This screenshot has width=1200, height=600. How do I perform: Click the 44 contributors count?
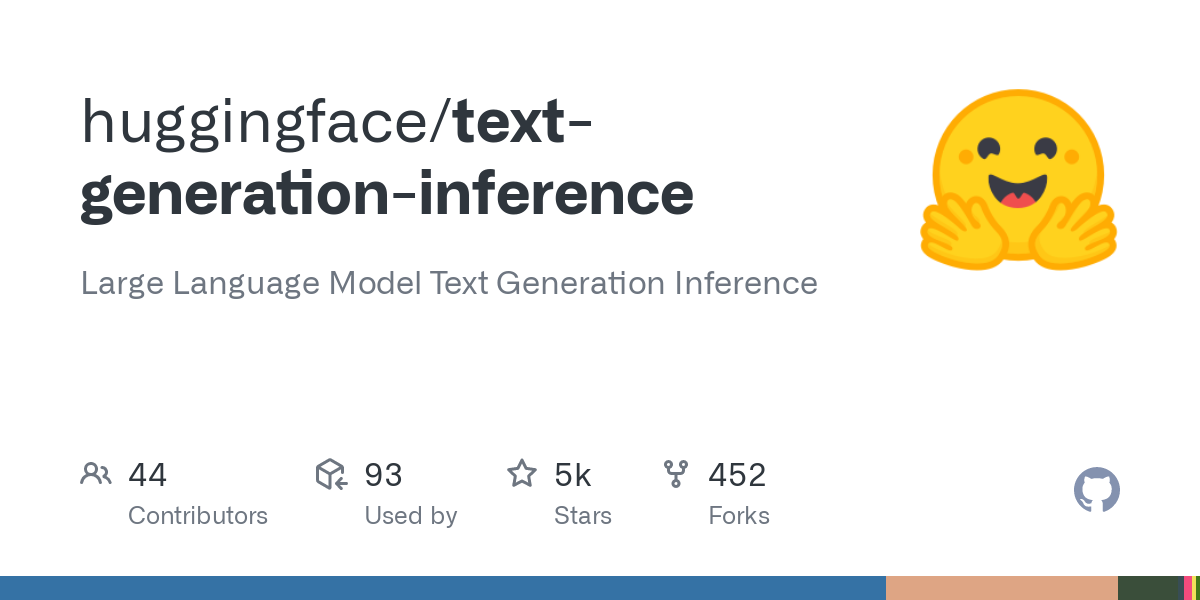pyautogui.click(x=147, y=475)
